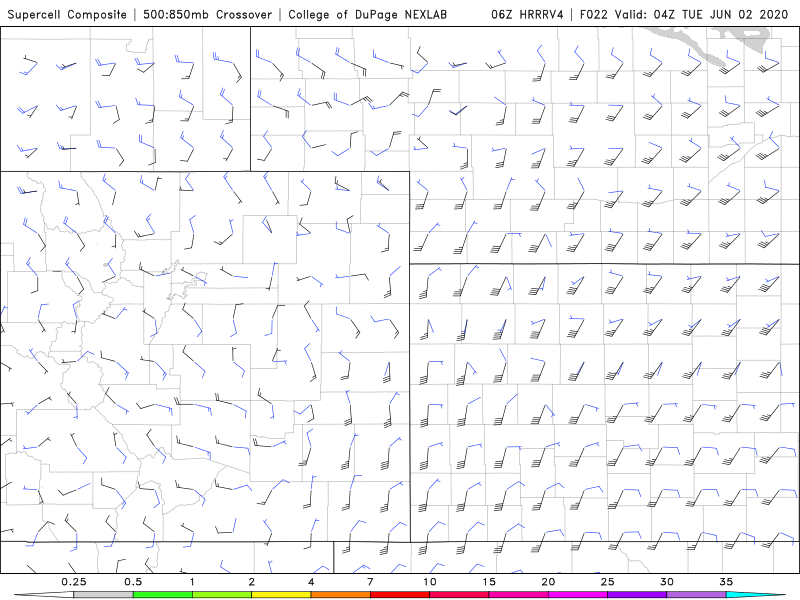This screenshot has height=600, width=800.
Task: Click the legend value 15
Action: [489, 582]
